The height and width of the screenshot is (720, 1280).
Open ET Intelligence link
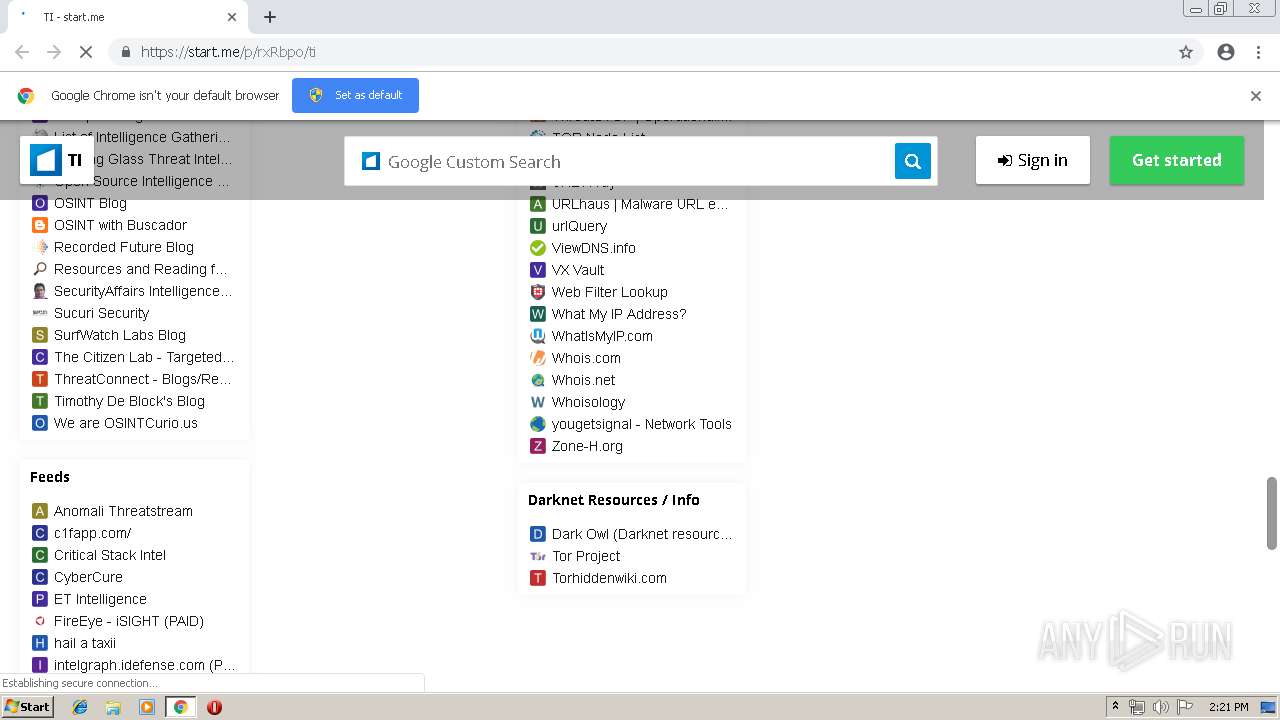click(100, 599)
